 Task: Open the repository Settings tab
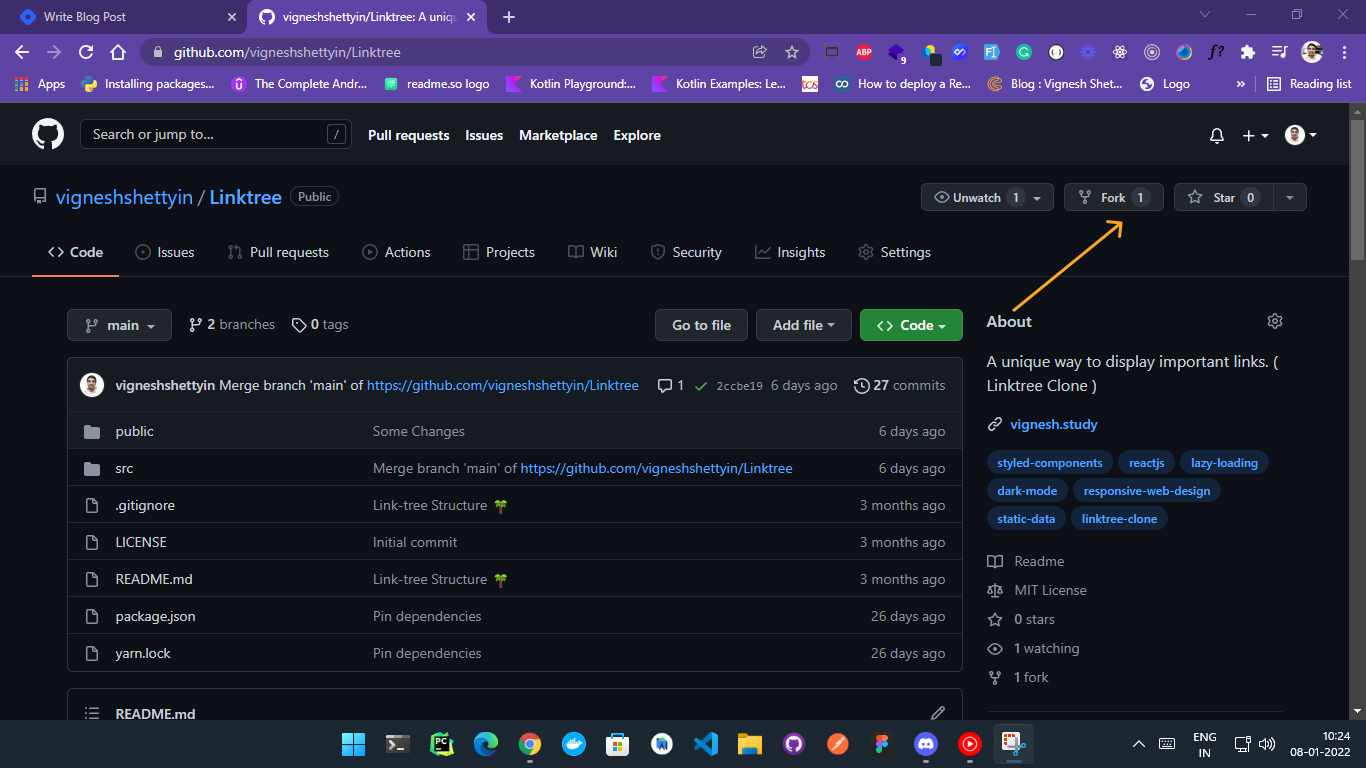pos(894,252)
